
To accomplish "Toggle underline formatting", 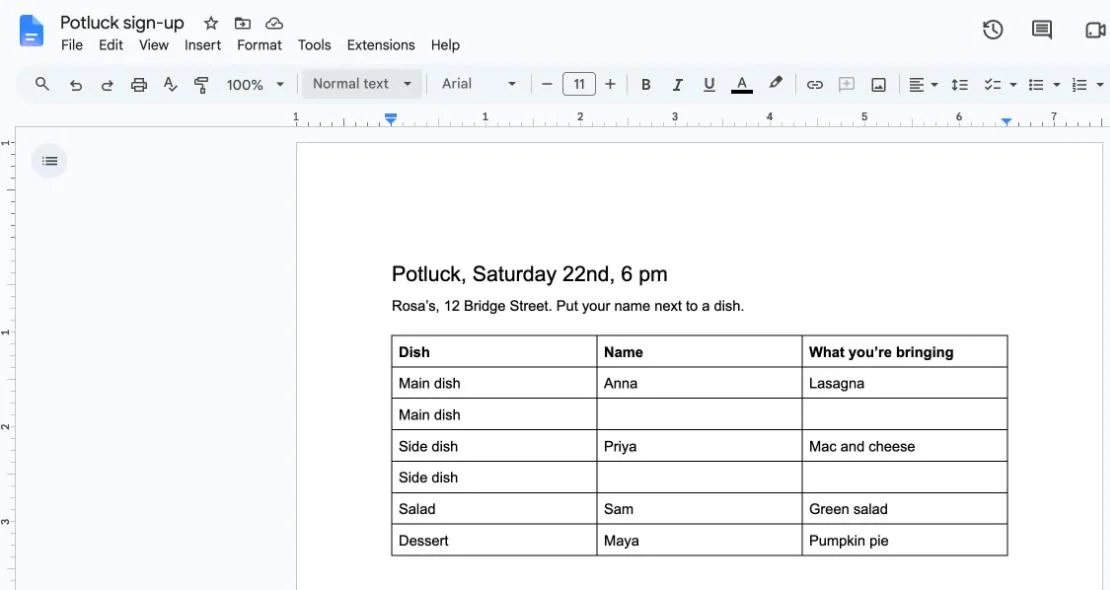I will [x=709, y=85].
